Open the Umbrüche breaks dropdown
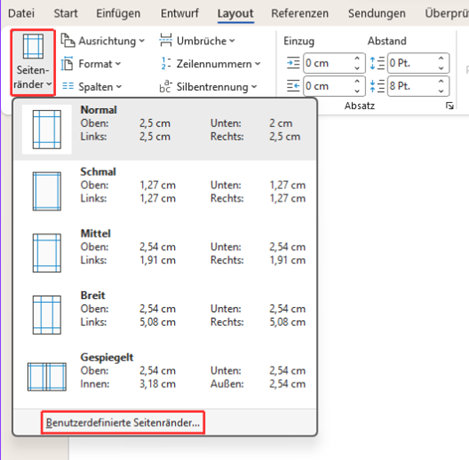 coord(197,41)
